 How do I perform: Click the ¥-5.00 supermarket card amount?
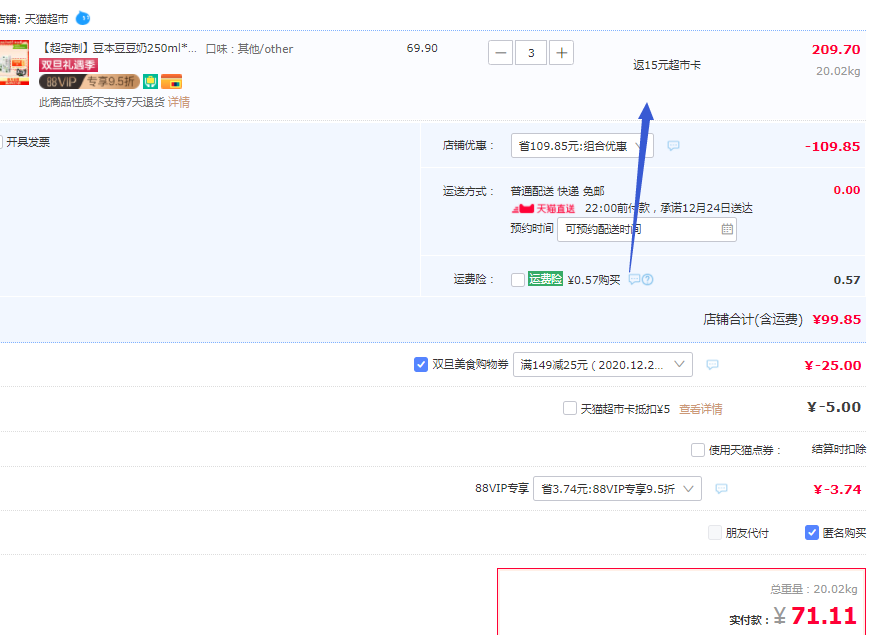pos(834,407)
